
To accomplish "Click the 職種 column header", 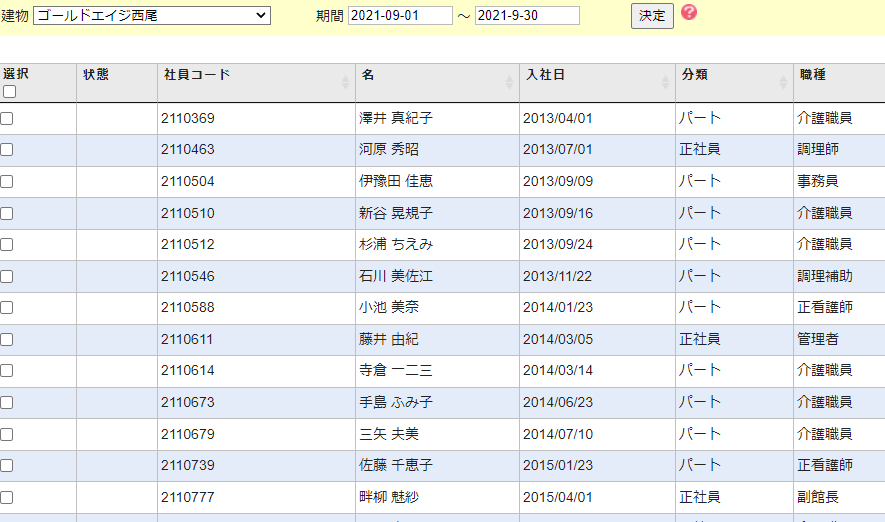I will coord(812,75).
